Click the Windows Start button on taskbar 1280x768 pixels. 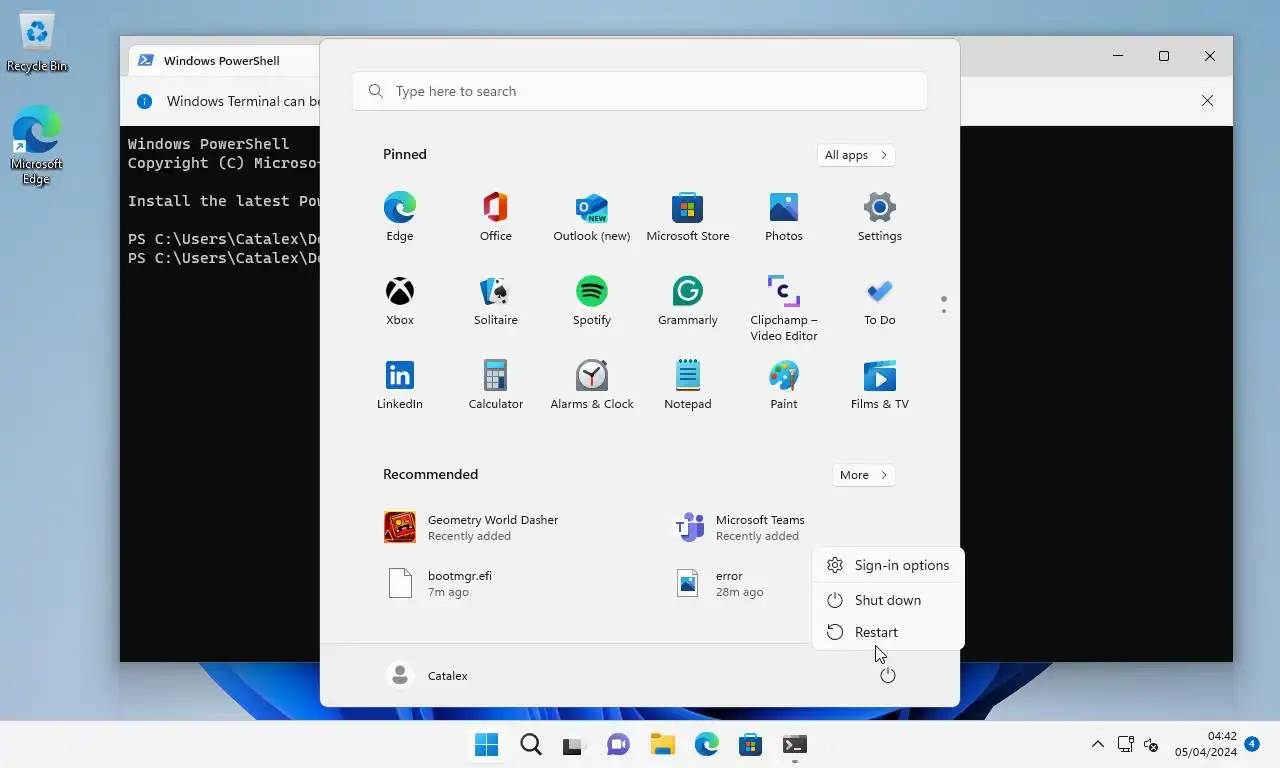click(487, 745)
